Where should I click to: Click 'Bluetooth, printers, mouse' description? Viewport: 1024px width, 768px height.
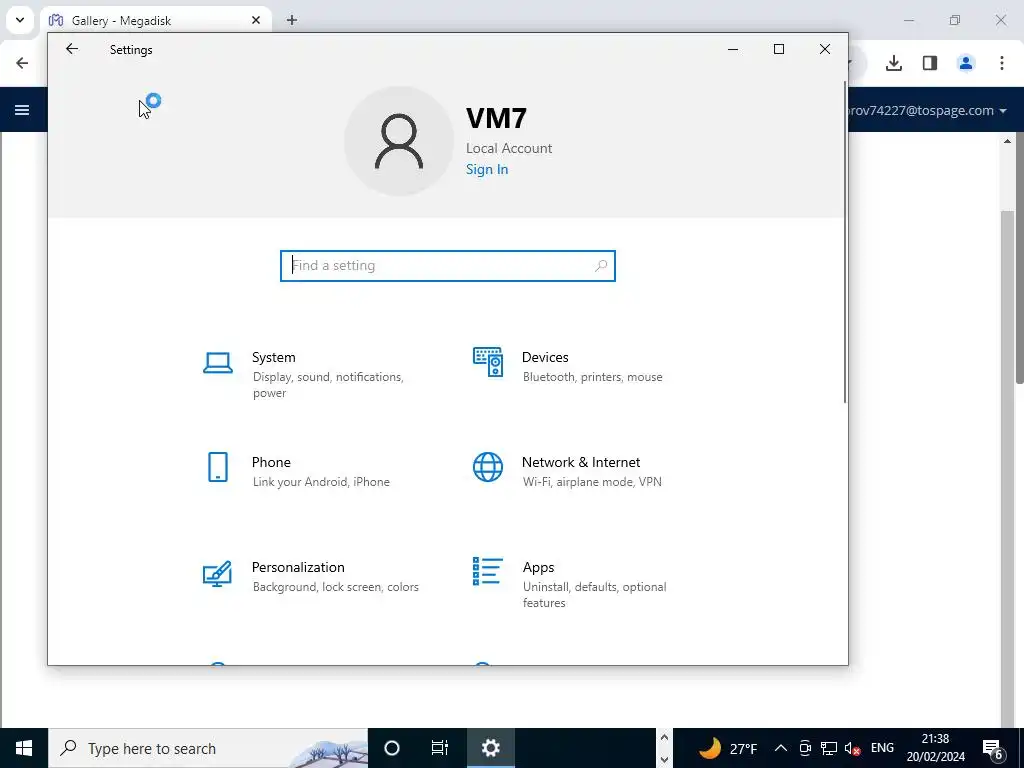tap(592, 377)
